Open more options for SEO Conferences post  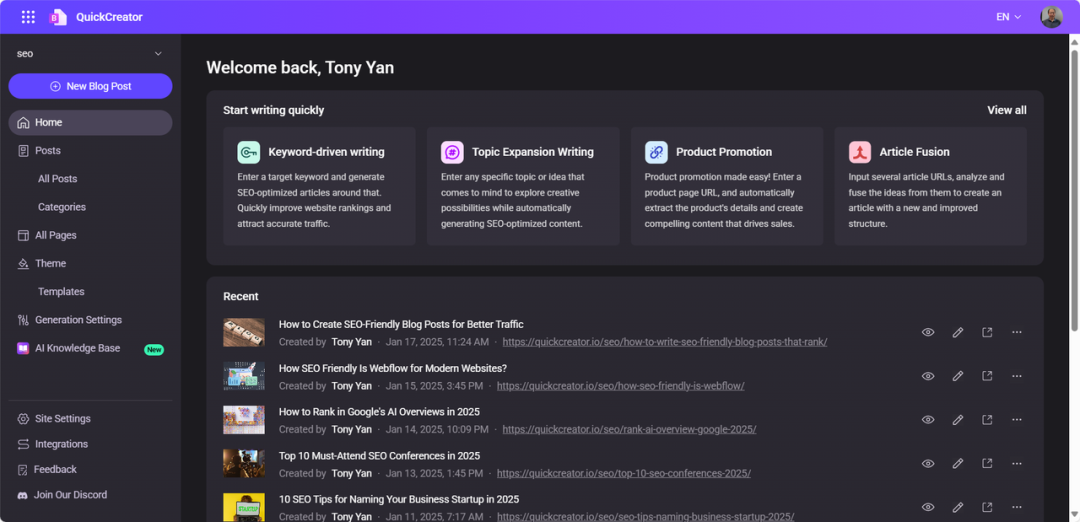pyautogui.click(x=1017, y=463)
